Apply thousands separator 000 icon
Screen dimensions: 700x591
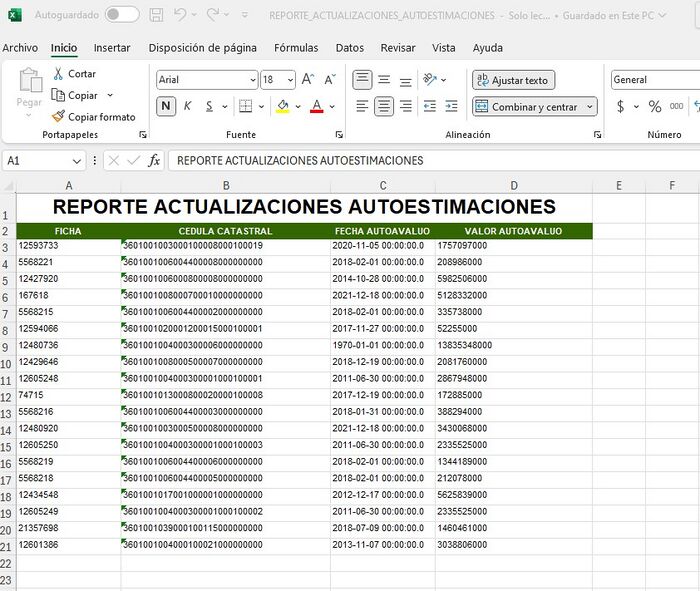(x=676, y=106)
